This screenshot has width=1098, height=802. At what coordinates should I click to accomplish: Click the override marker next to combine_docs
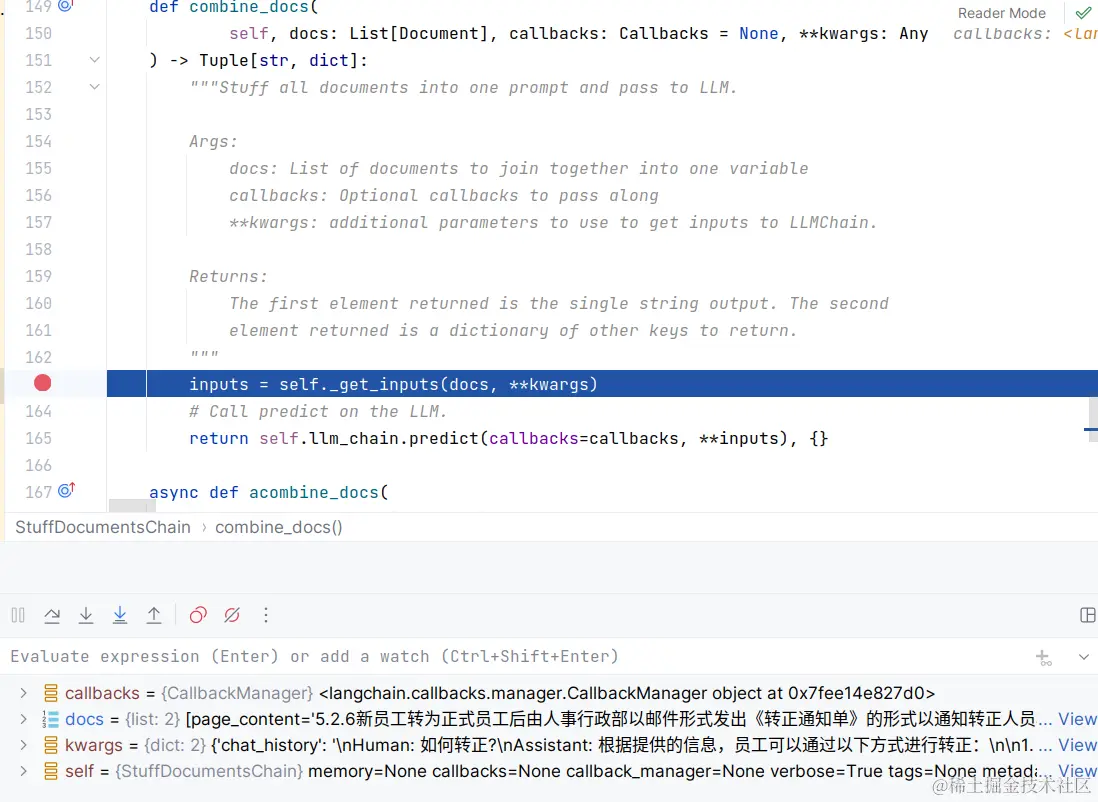tap(65, 7)
